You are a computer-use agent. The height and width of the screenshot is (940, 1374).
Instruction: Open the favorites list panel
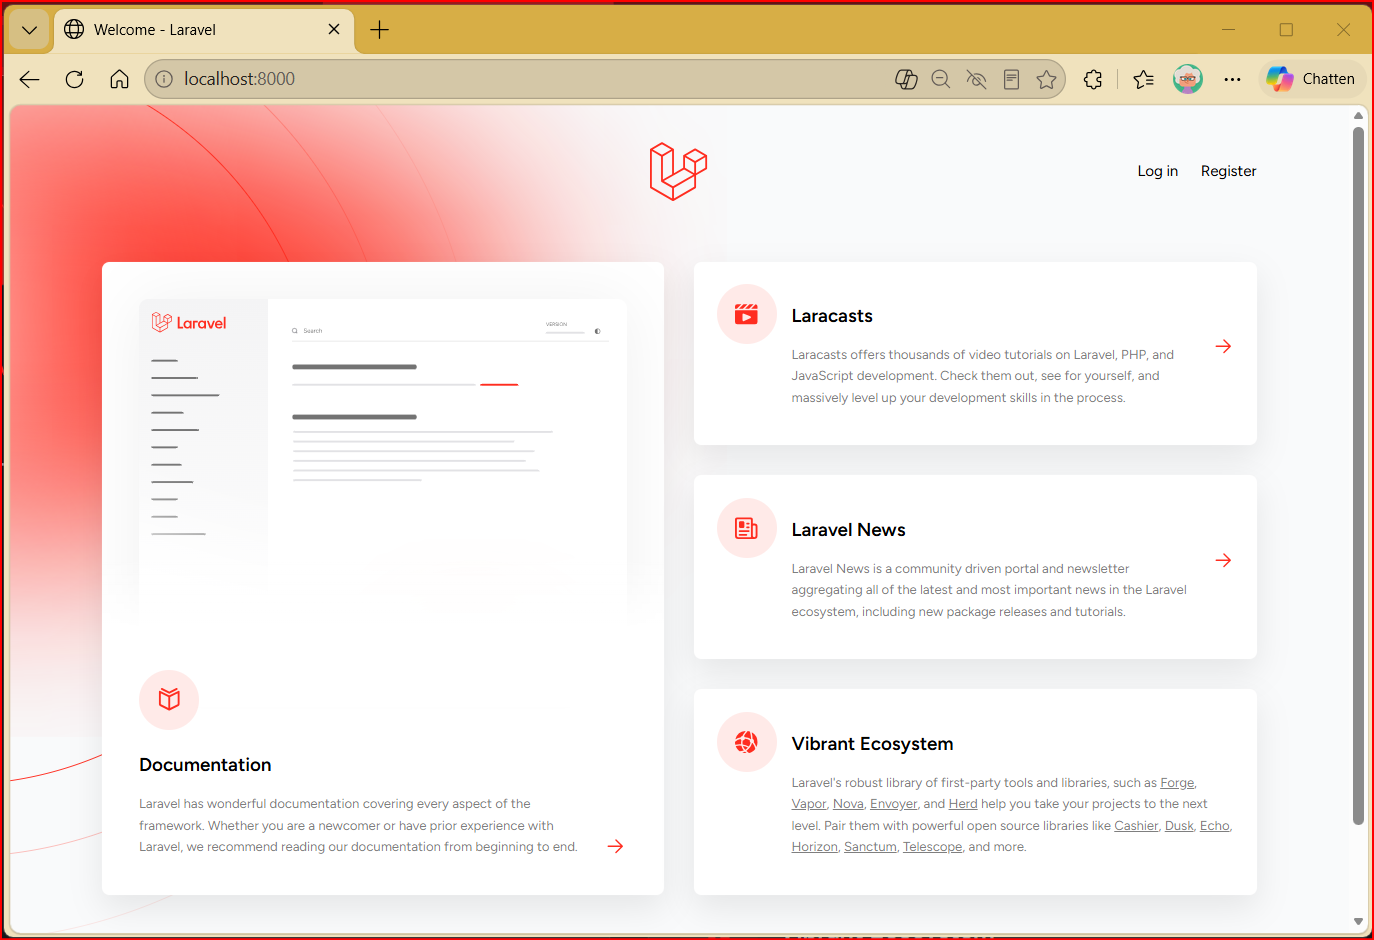pos(1144,79)
